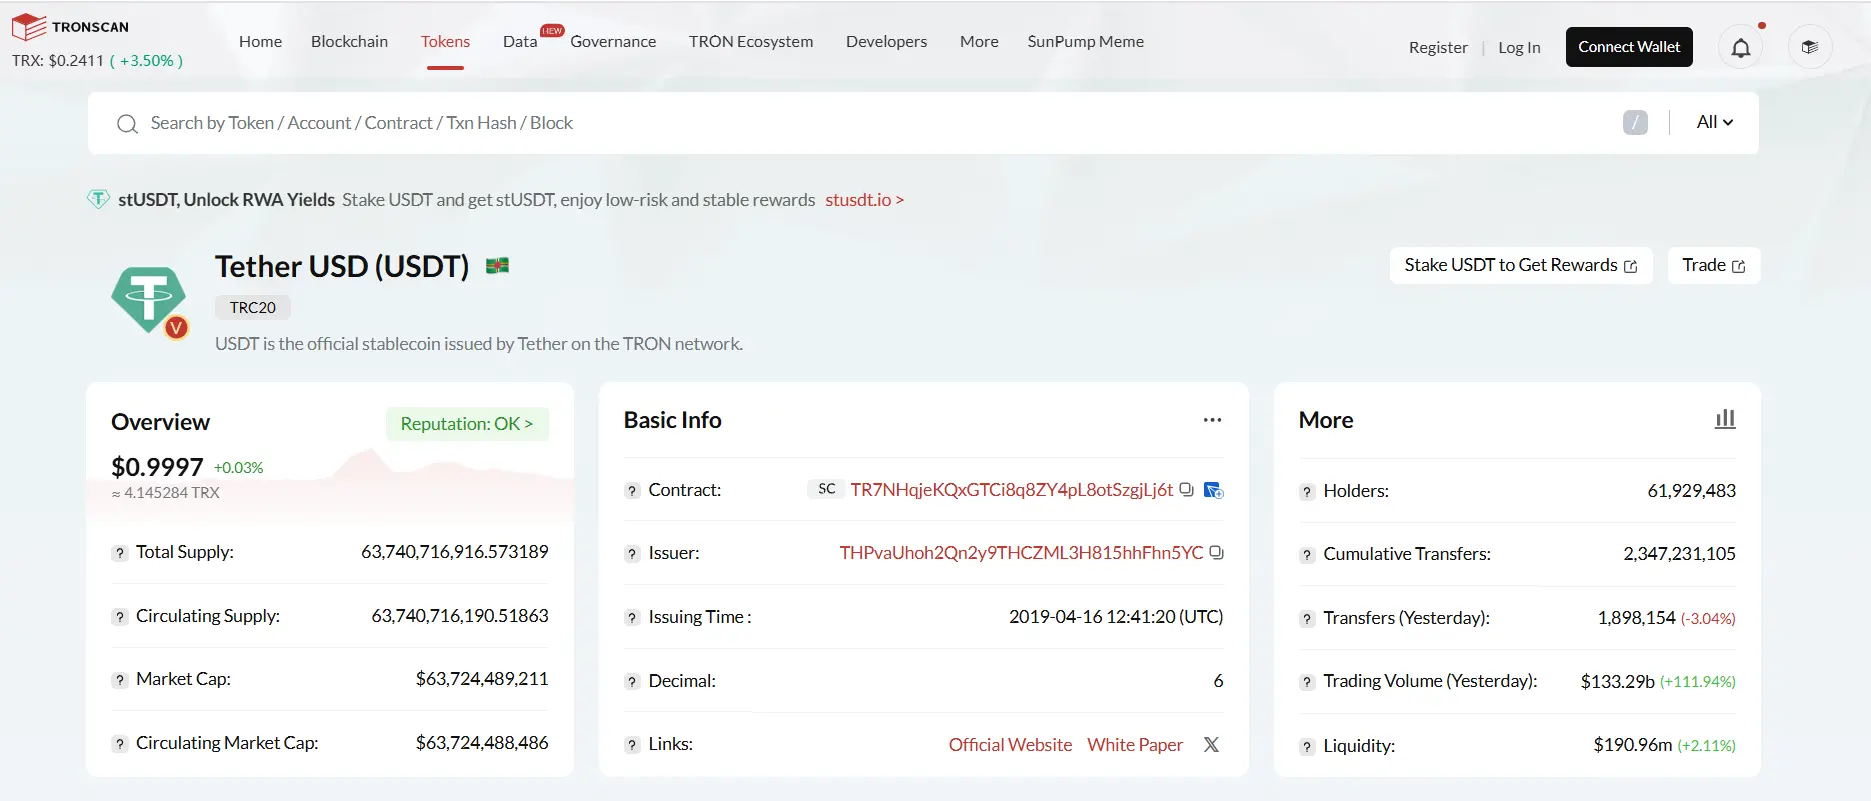Copy the contract address
The width and height of the screenshot is (1871, 801).
(x=1186, y=490)
